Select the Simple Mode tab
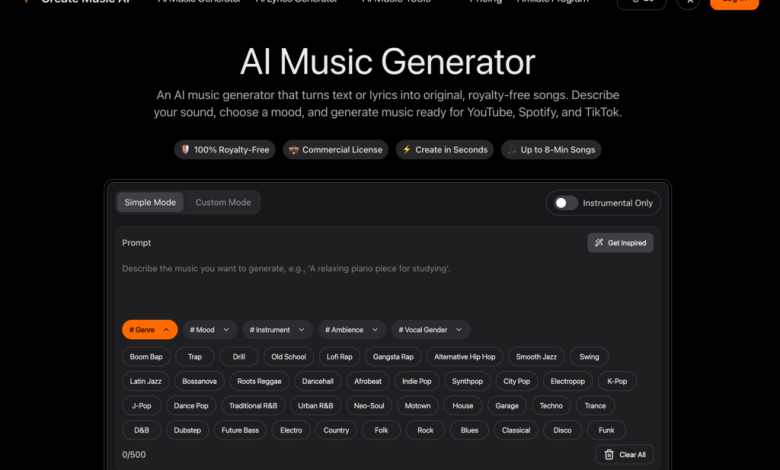 point(150,202)
